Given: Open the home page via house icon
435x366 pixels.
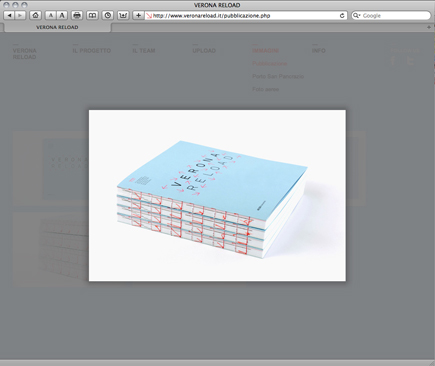Looking at the screenshot, I should (35, 15).
